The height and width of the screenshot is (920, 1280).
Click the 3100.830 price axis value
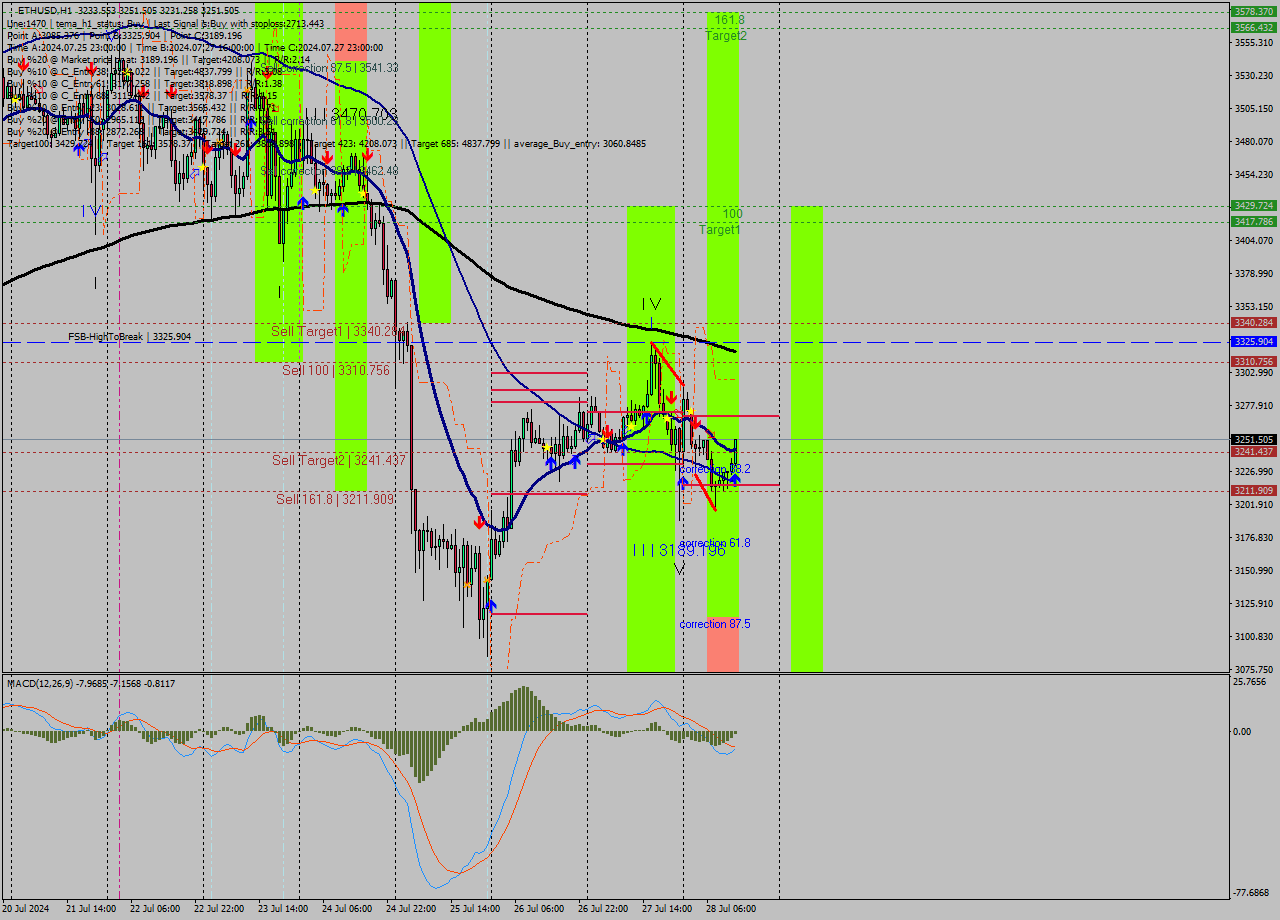click(1253, 636)
